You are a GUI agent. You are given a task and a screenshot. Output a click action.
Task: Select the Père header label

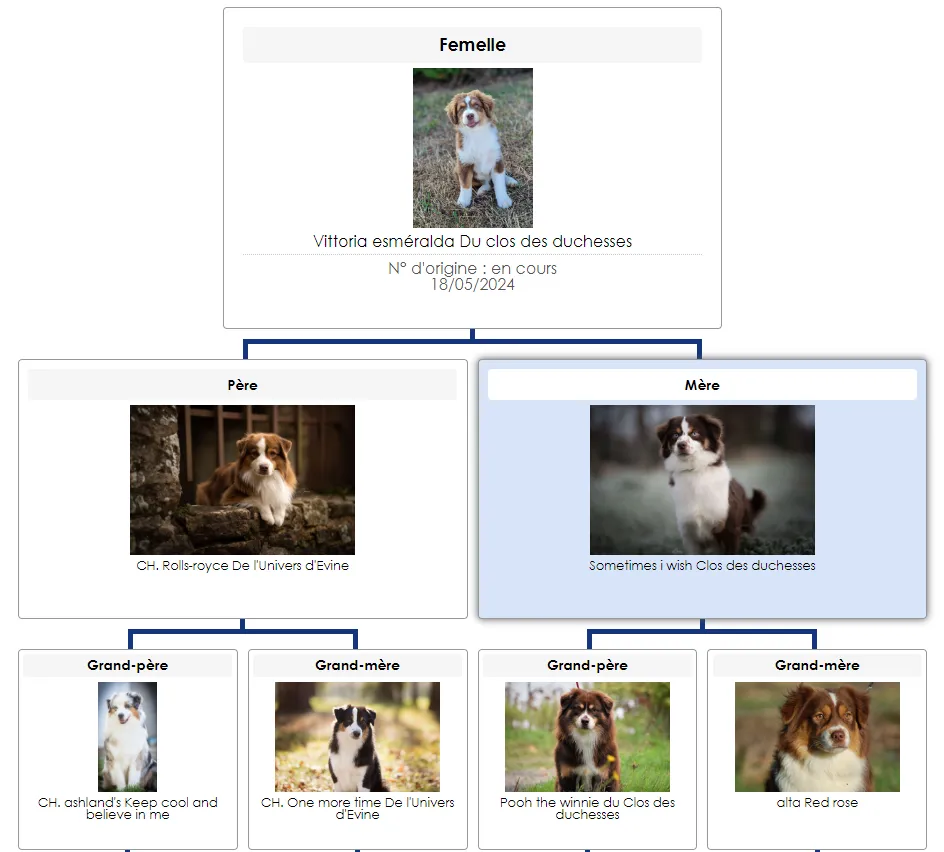tap(243, 385)
